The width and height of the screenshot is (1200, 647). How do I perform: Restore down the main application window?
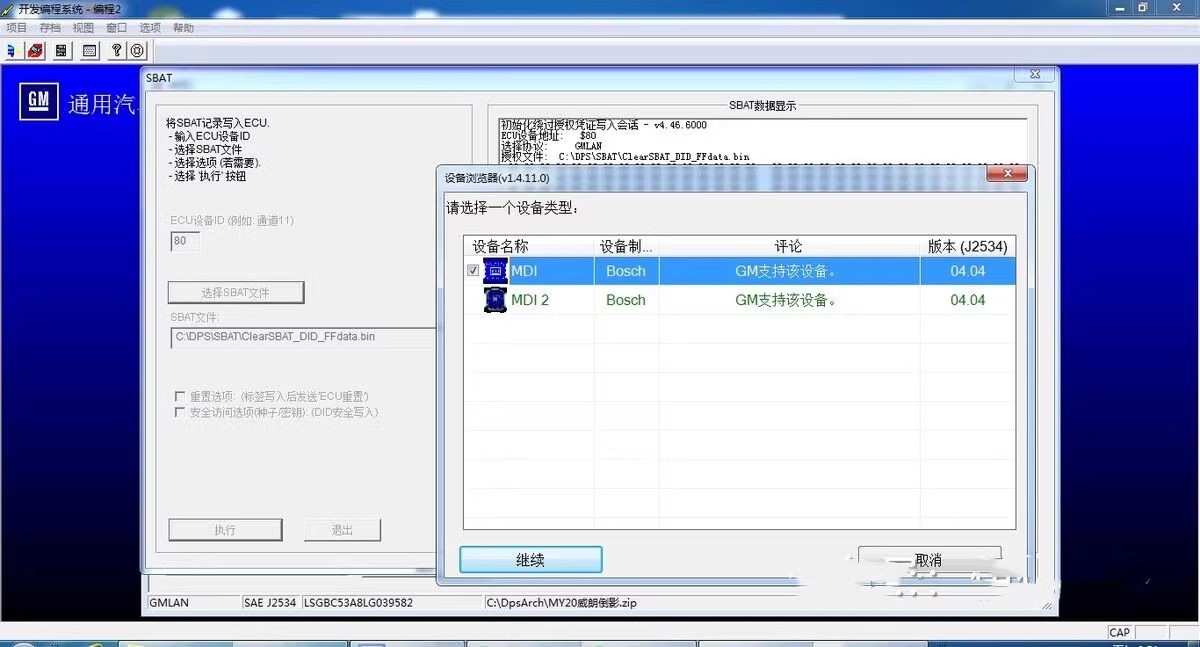(1143, 7)
